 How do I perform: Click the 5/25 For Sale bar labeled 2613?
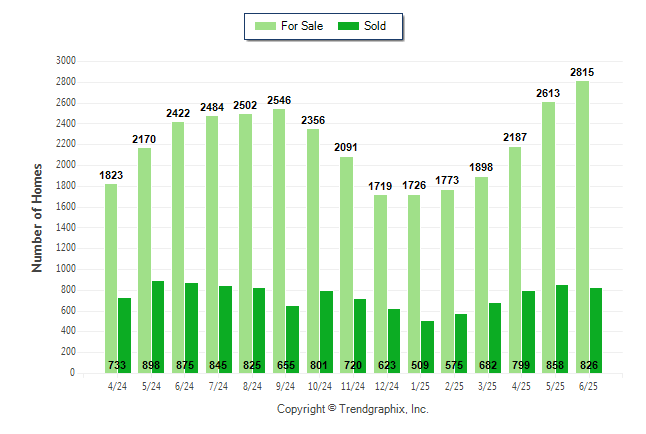click(548, 237)
